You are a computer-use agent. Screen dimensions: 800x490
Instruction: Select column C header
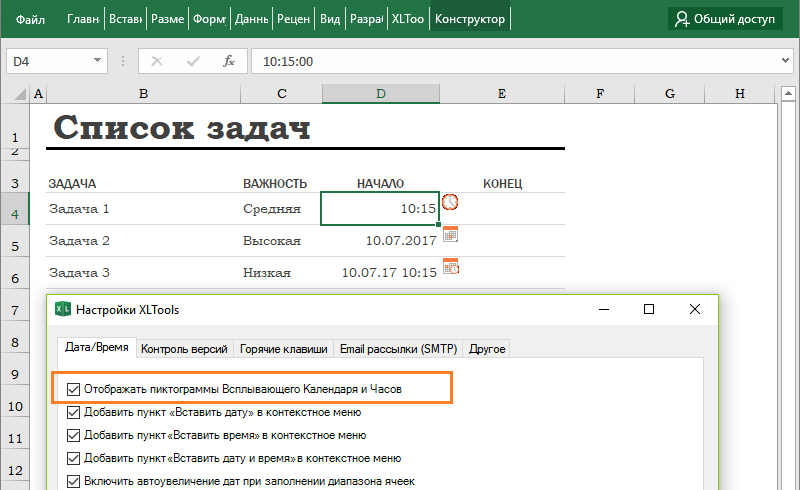pos(282,93)
